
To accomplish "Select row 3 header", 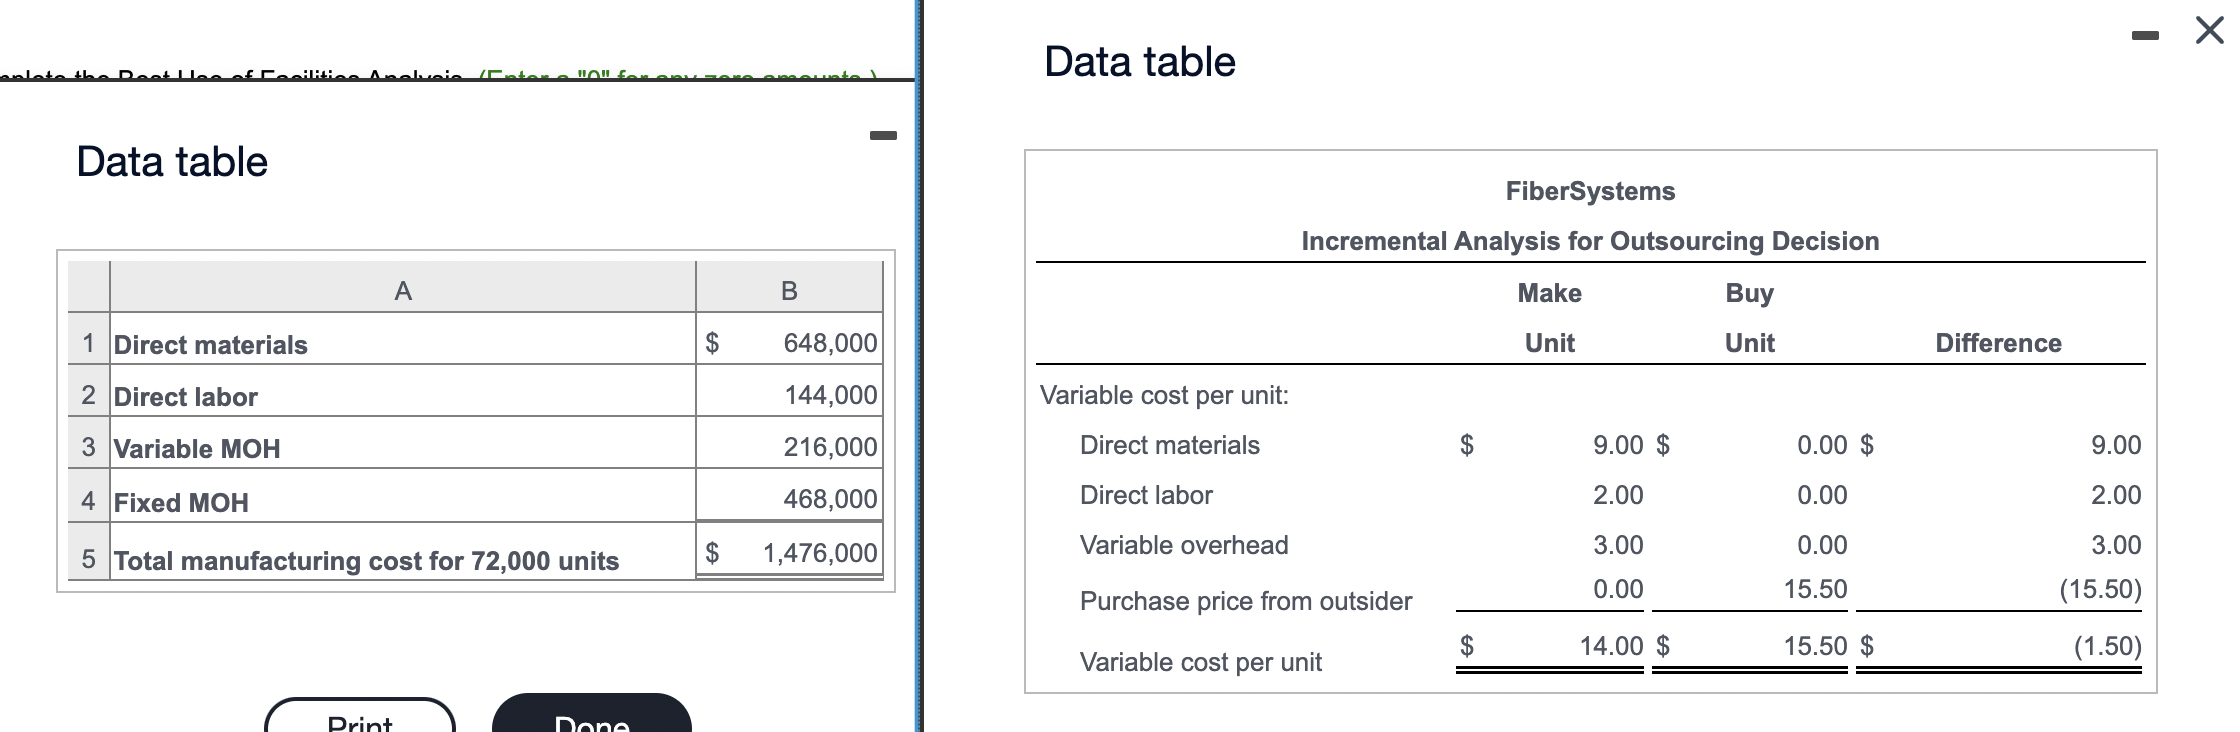I will (x=89, y=447).
